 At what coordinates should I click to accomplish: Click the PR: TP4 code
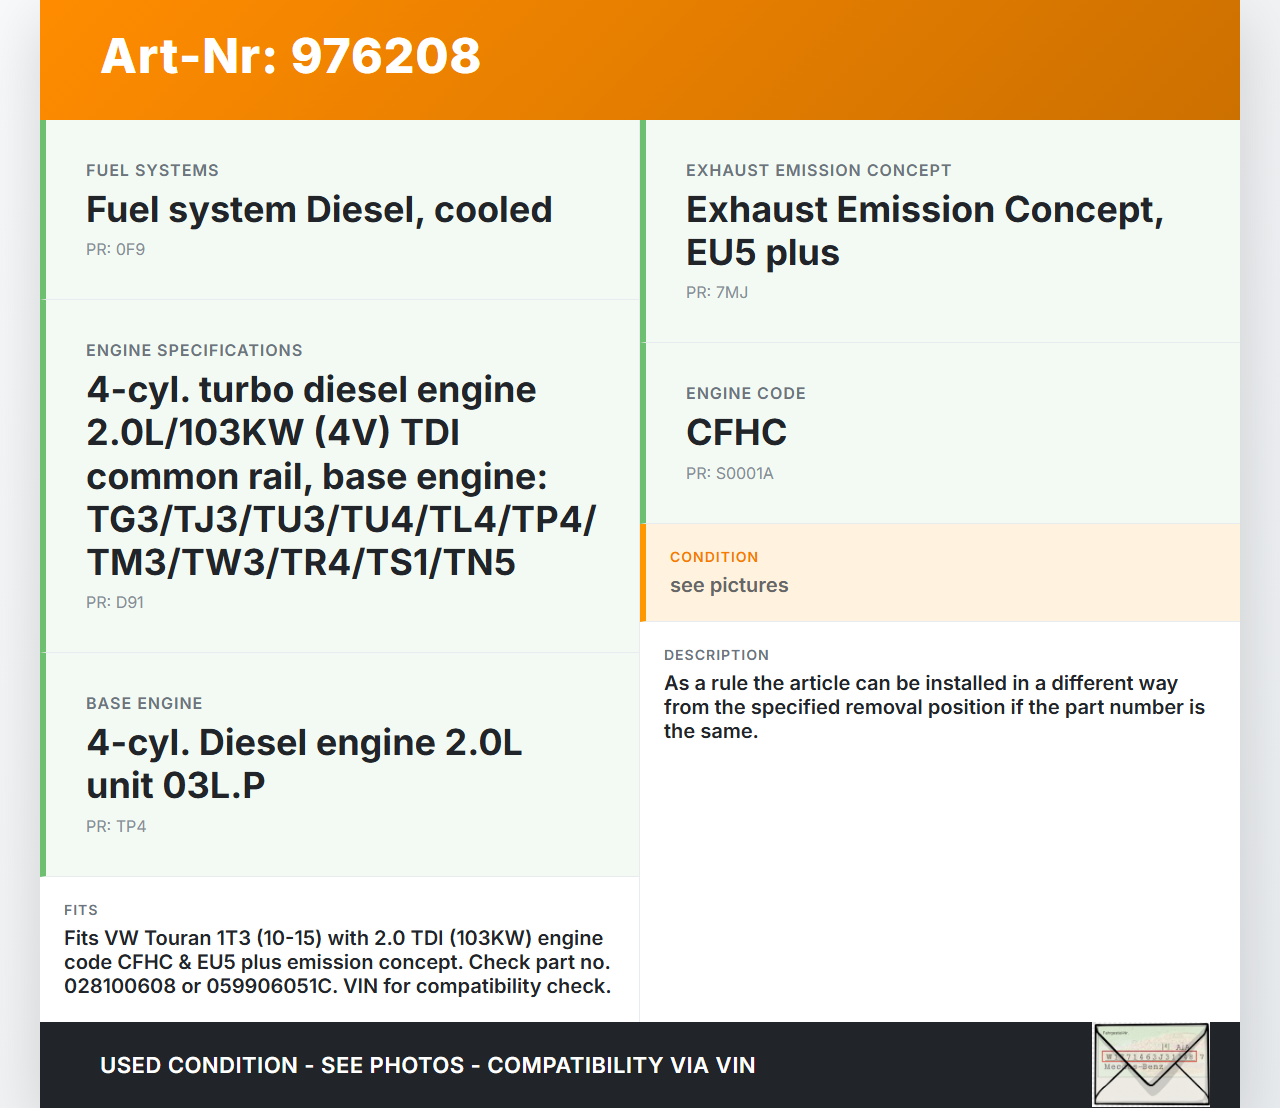click(x=116, y=827)
